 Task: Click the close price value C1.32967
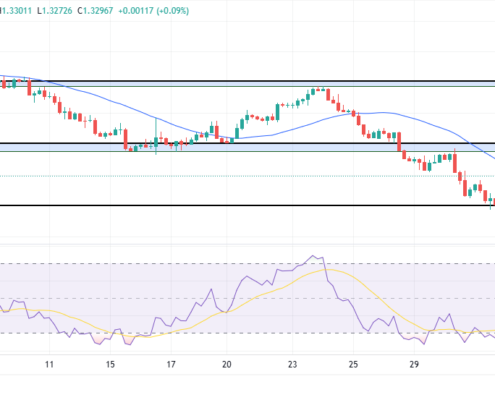pos(95,11)
